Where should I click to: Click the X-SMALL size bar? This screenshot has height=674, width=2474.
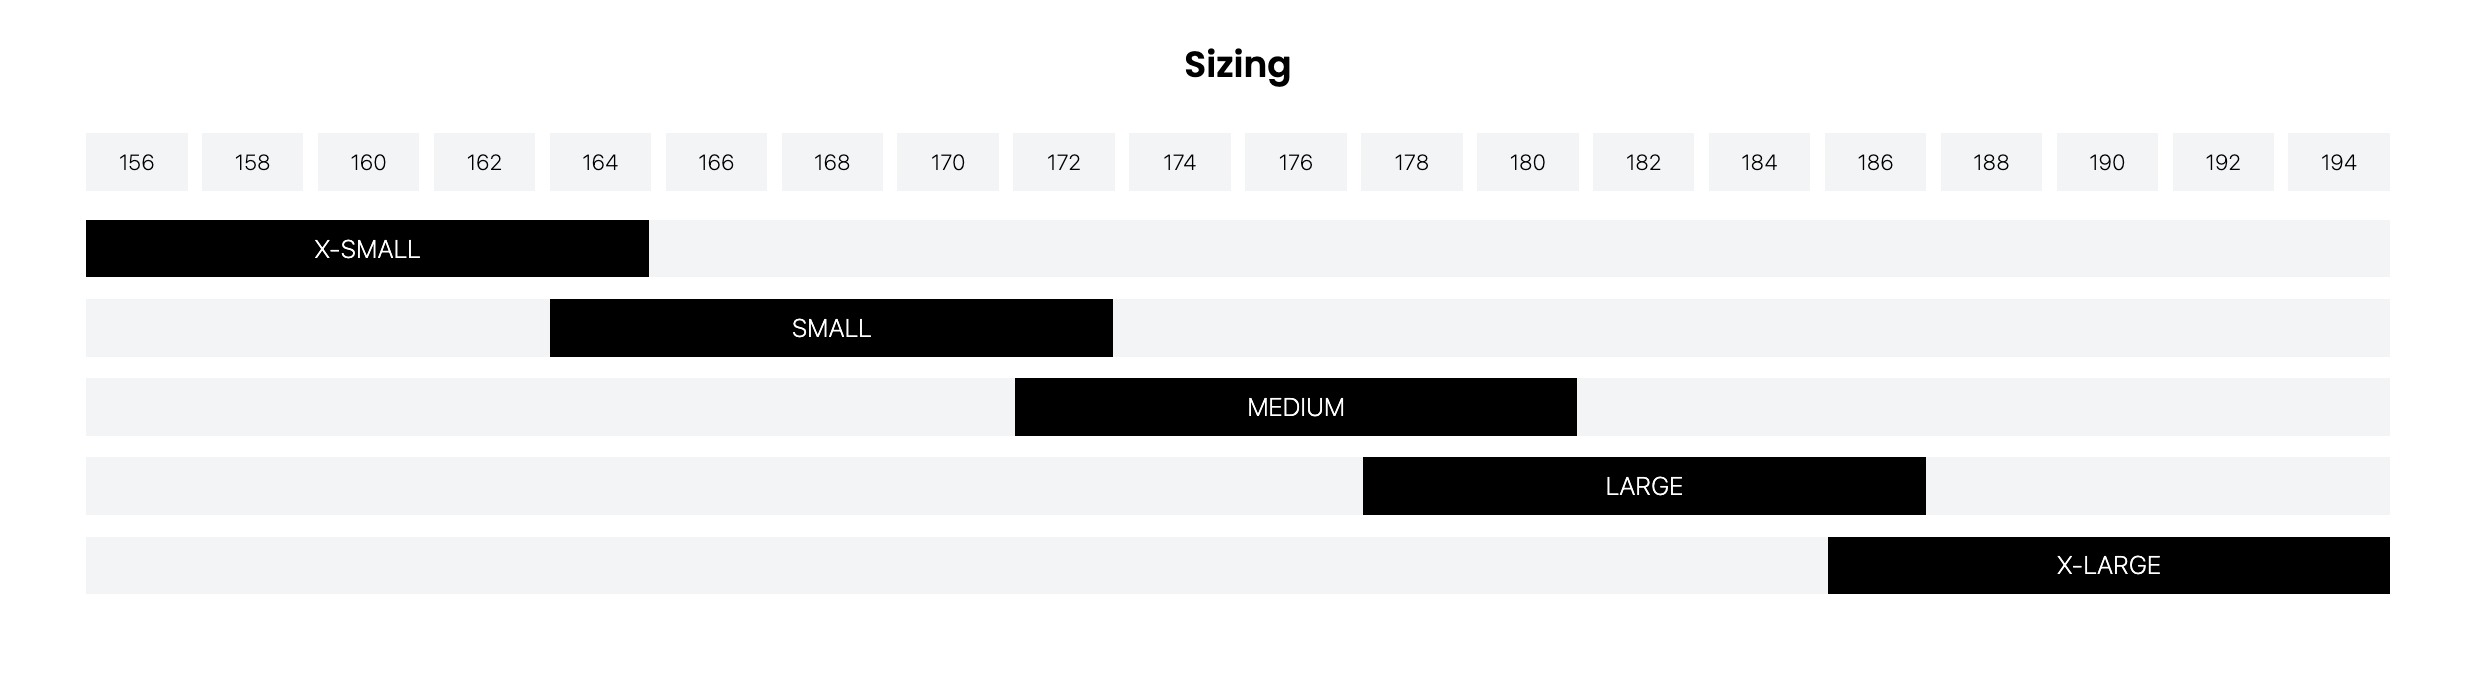coord(367,249)
